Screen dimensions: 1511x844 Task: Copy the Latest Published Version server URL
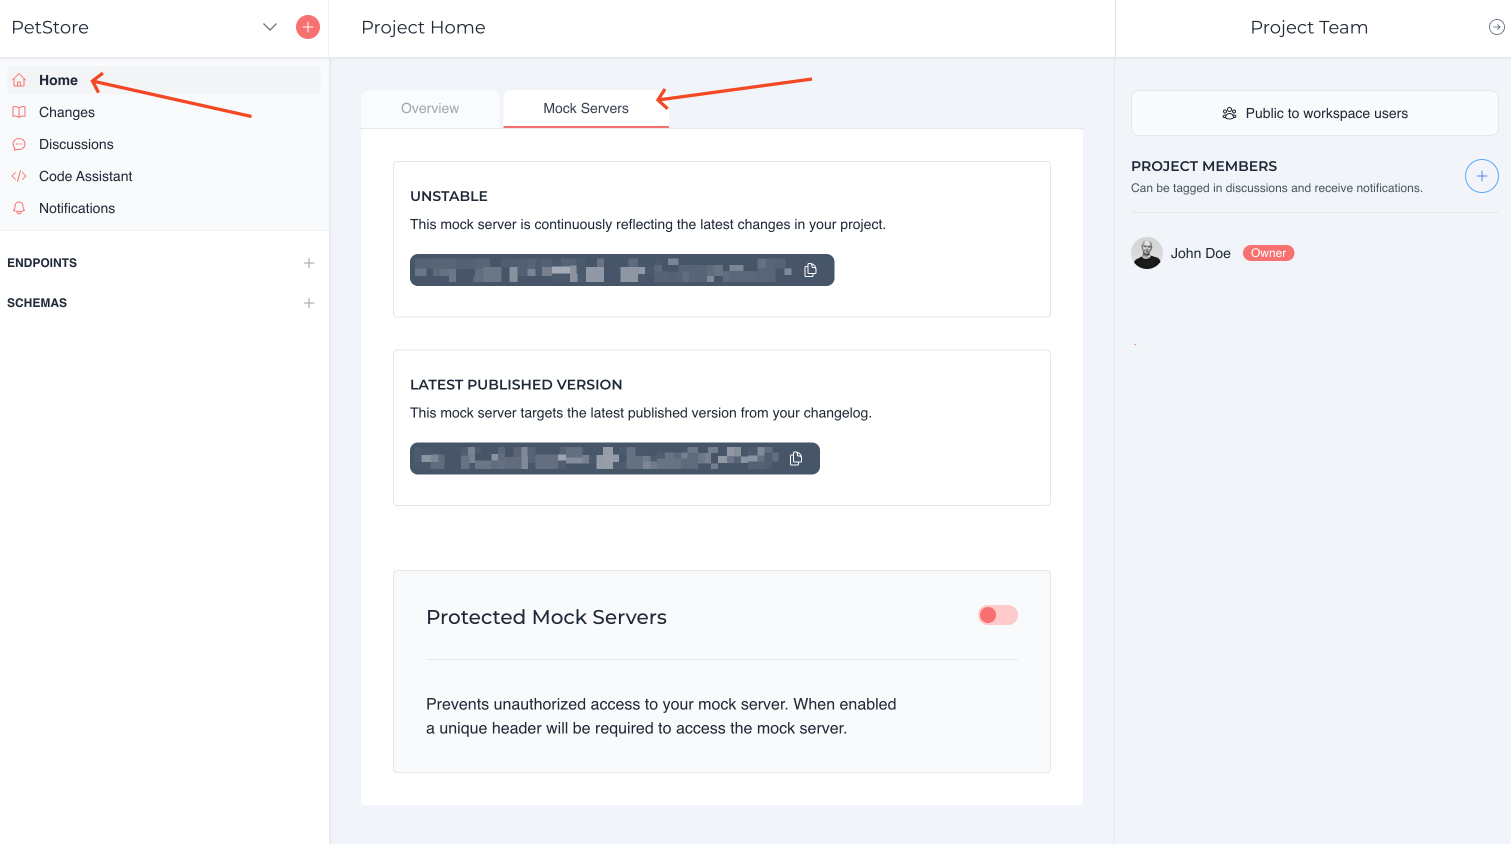click(796, 458)
